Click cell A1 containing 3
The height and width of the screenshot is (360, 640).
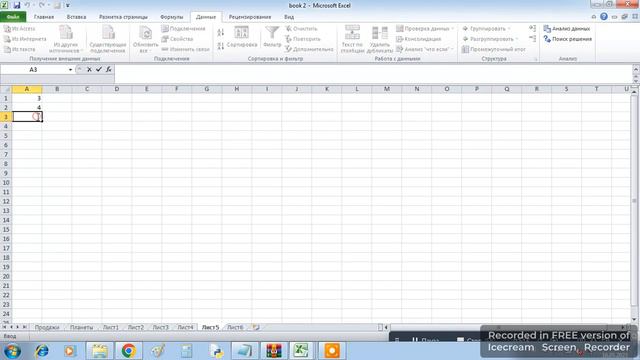click(27, 98)
